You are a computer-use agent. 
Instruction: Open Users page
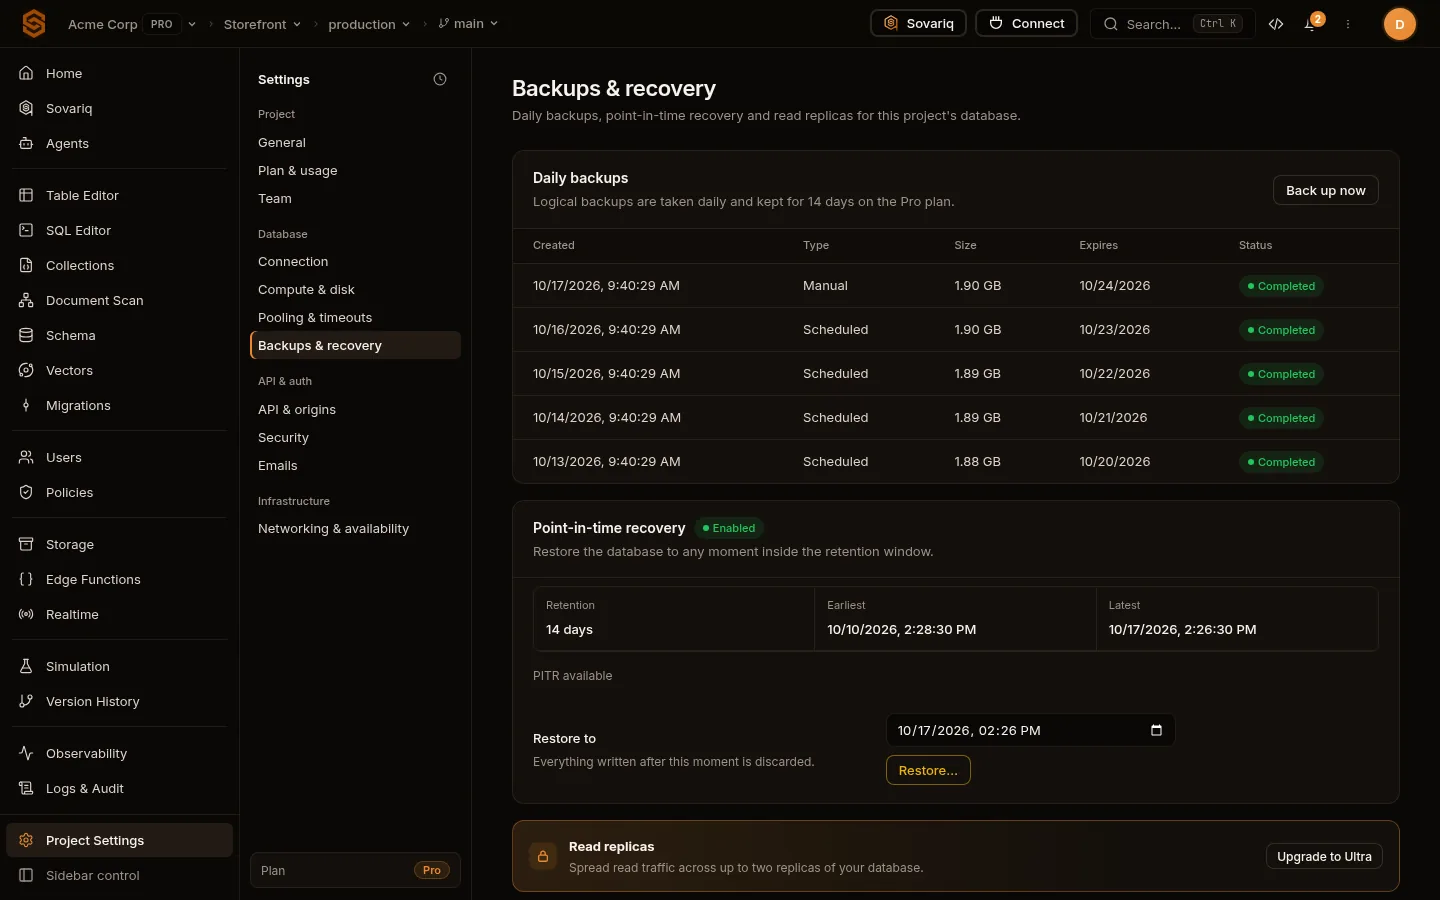click(x=120, y=457)
